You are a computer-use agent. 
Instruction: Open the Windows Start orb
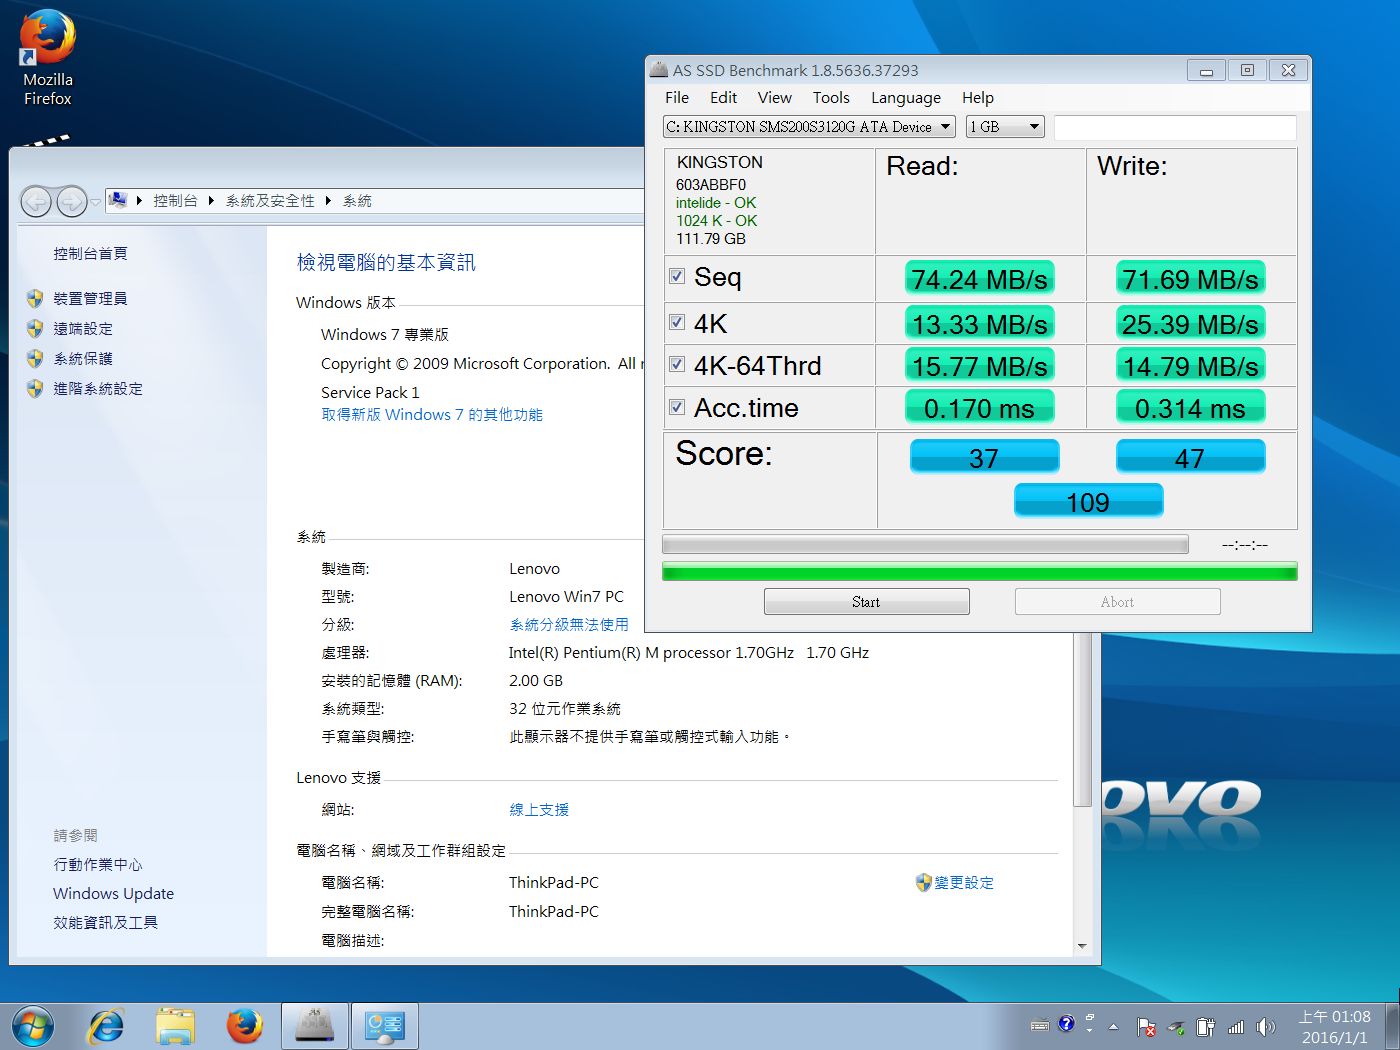click(33, 1027)
